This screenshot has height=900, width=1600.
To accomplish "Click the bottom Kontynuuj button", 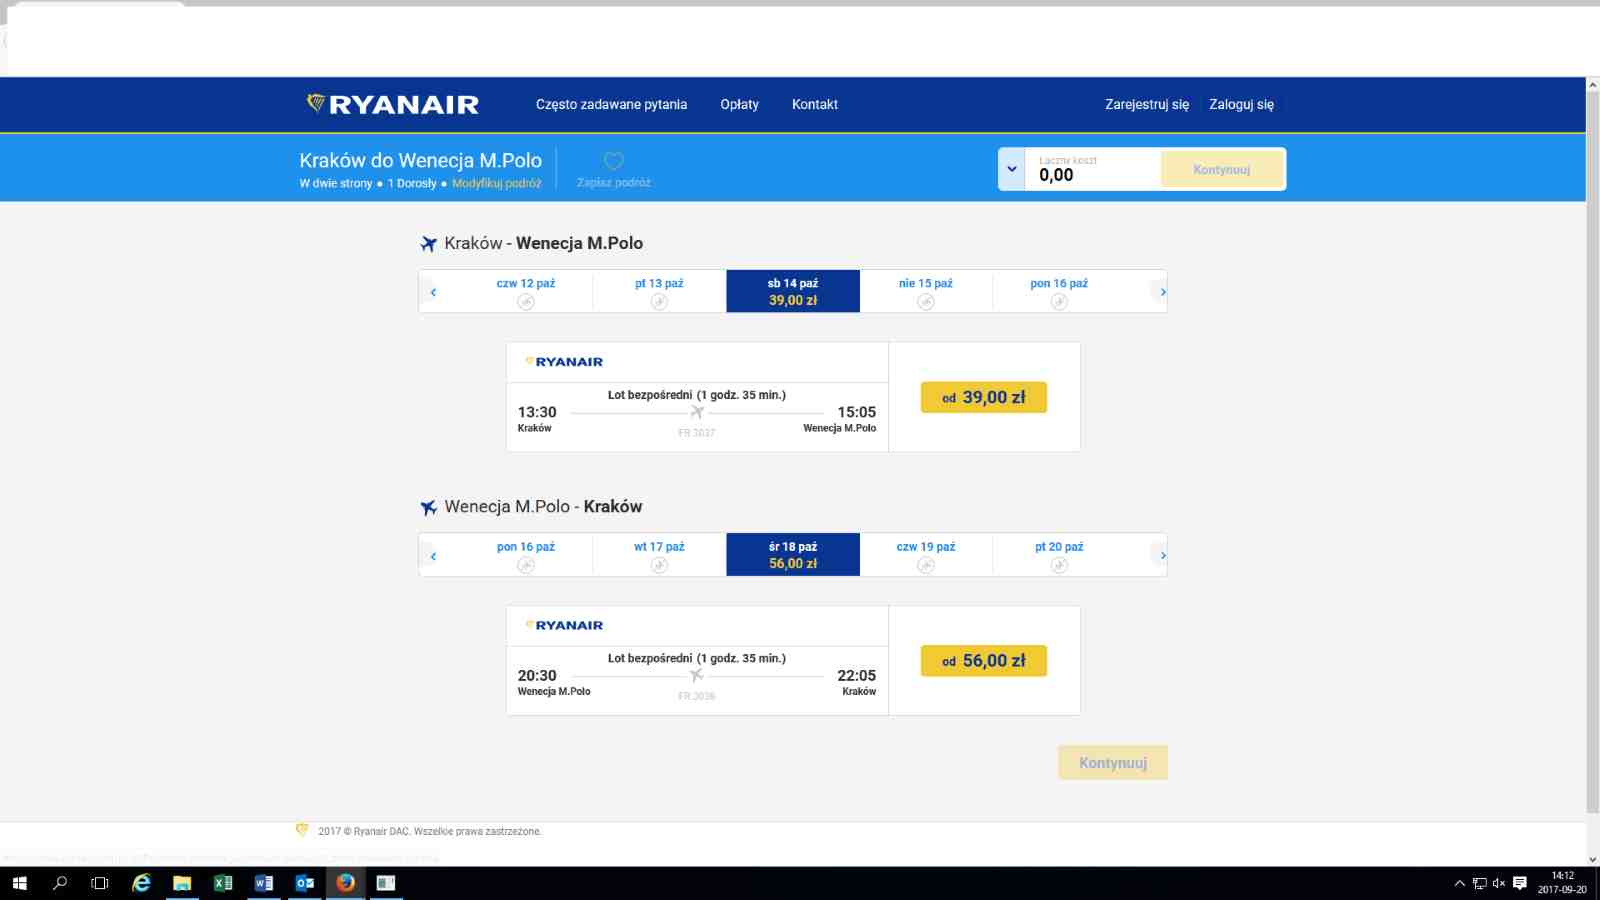I will [1113, 763].
